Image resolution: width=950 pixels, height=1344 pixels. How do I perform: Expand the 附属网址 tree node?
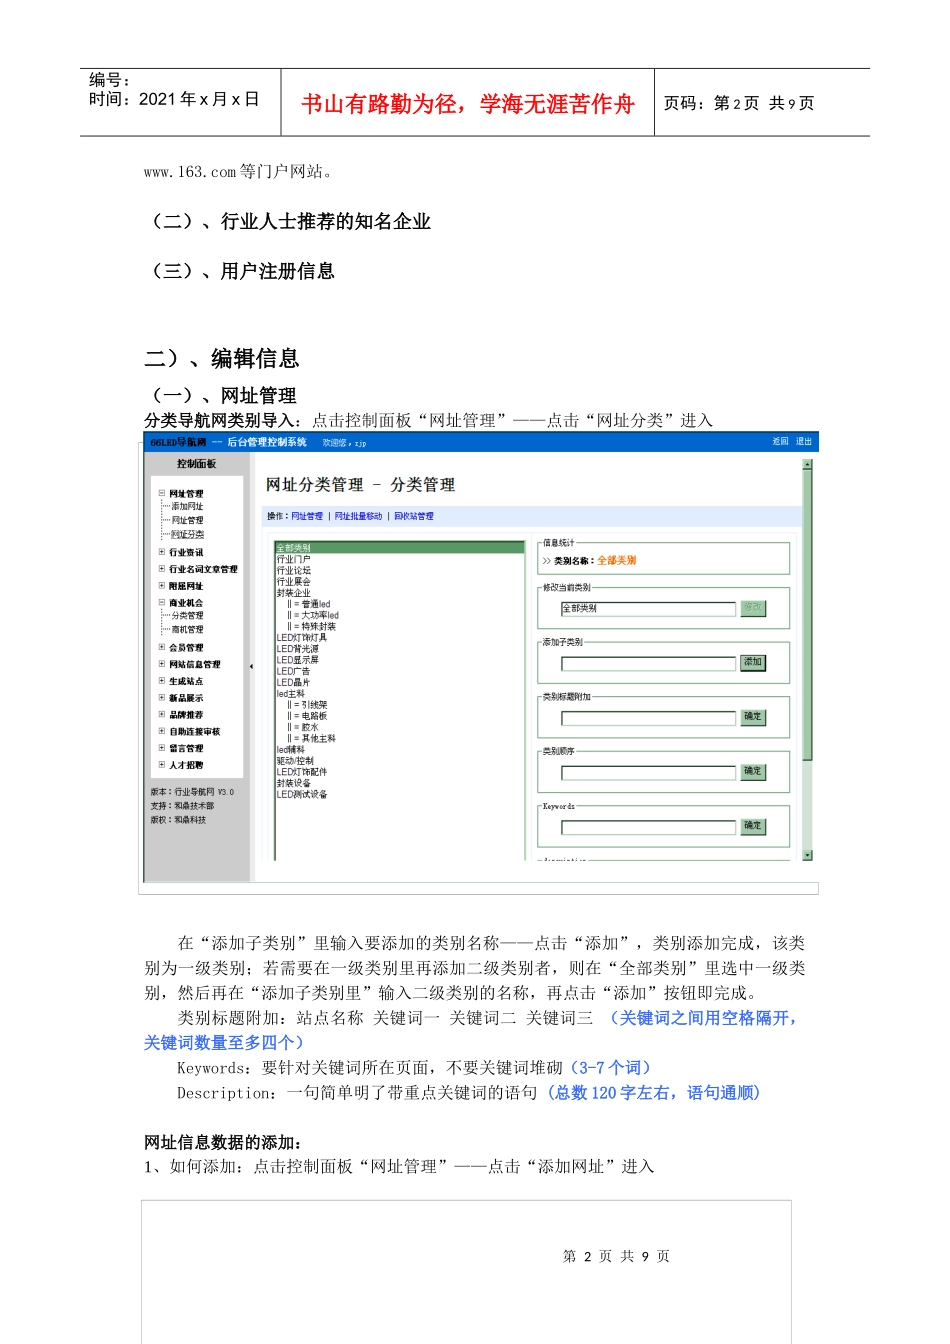pyautogui.click(x=162, y=586)
